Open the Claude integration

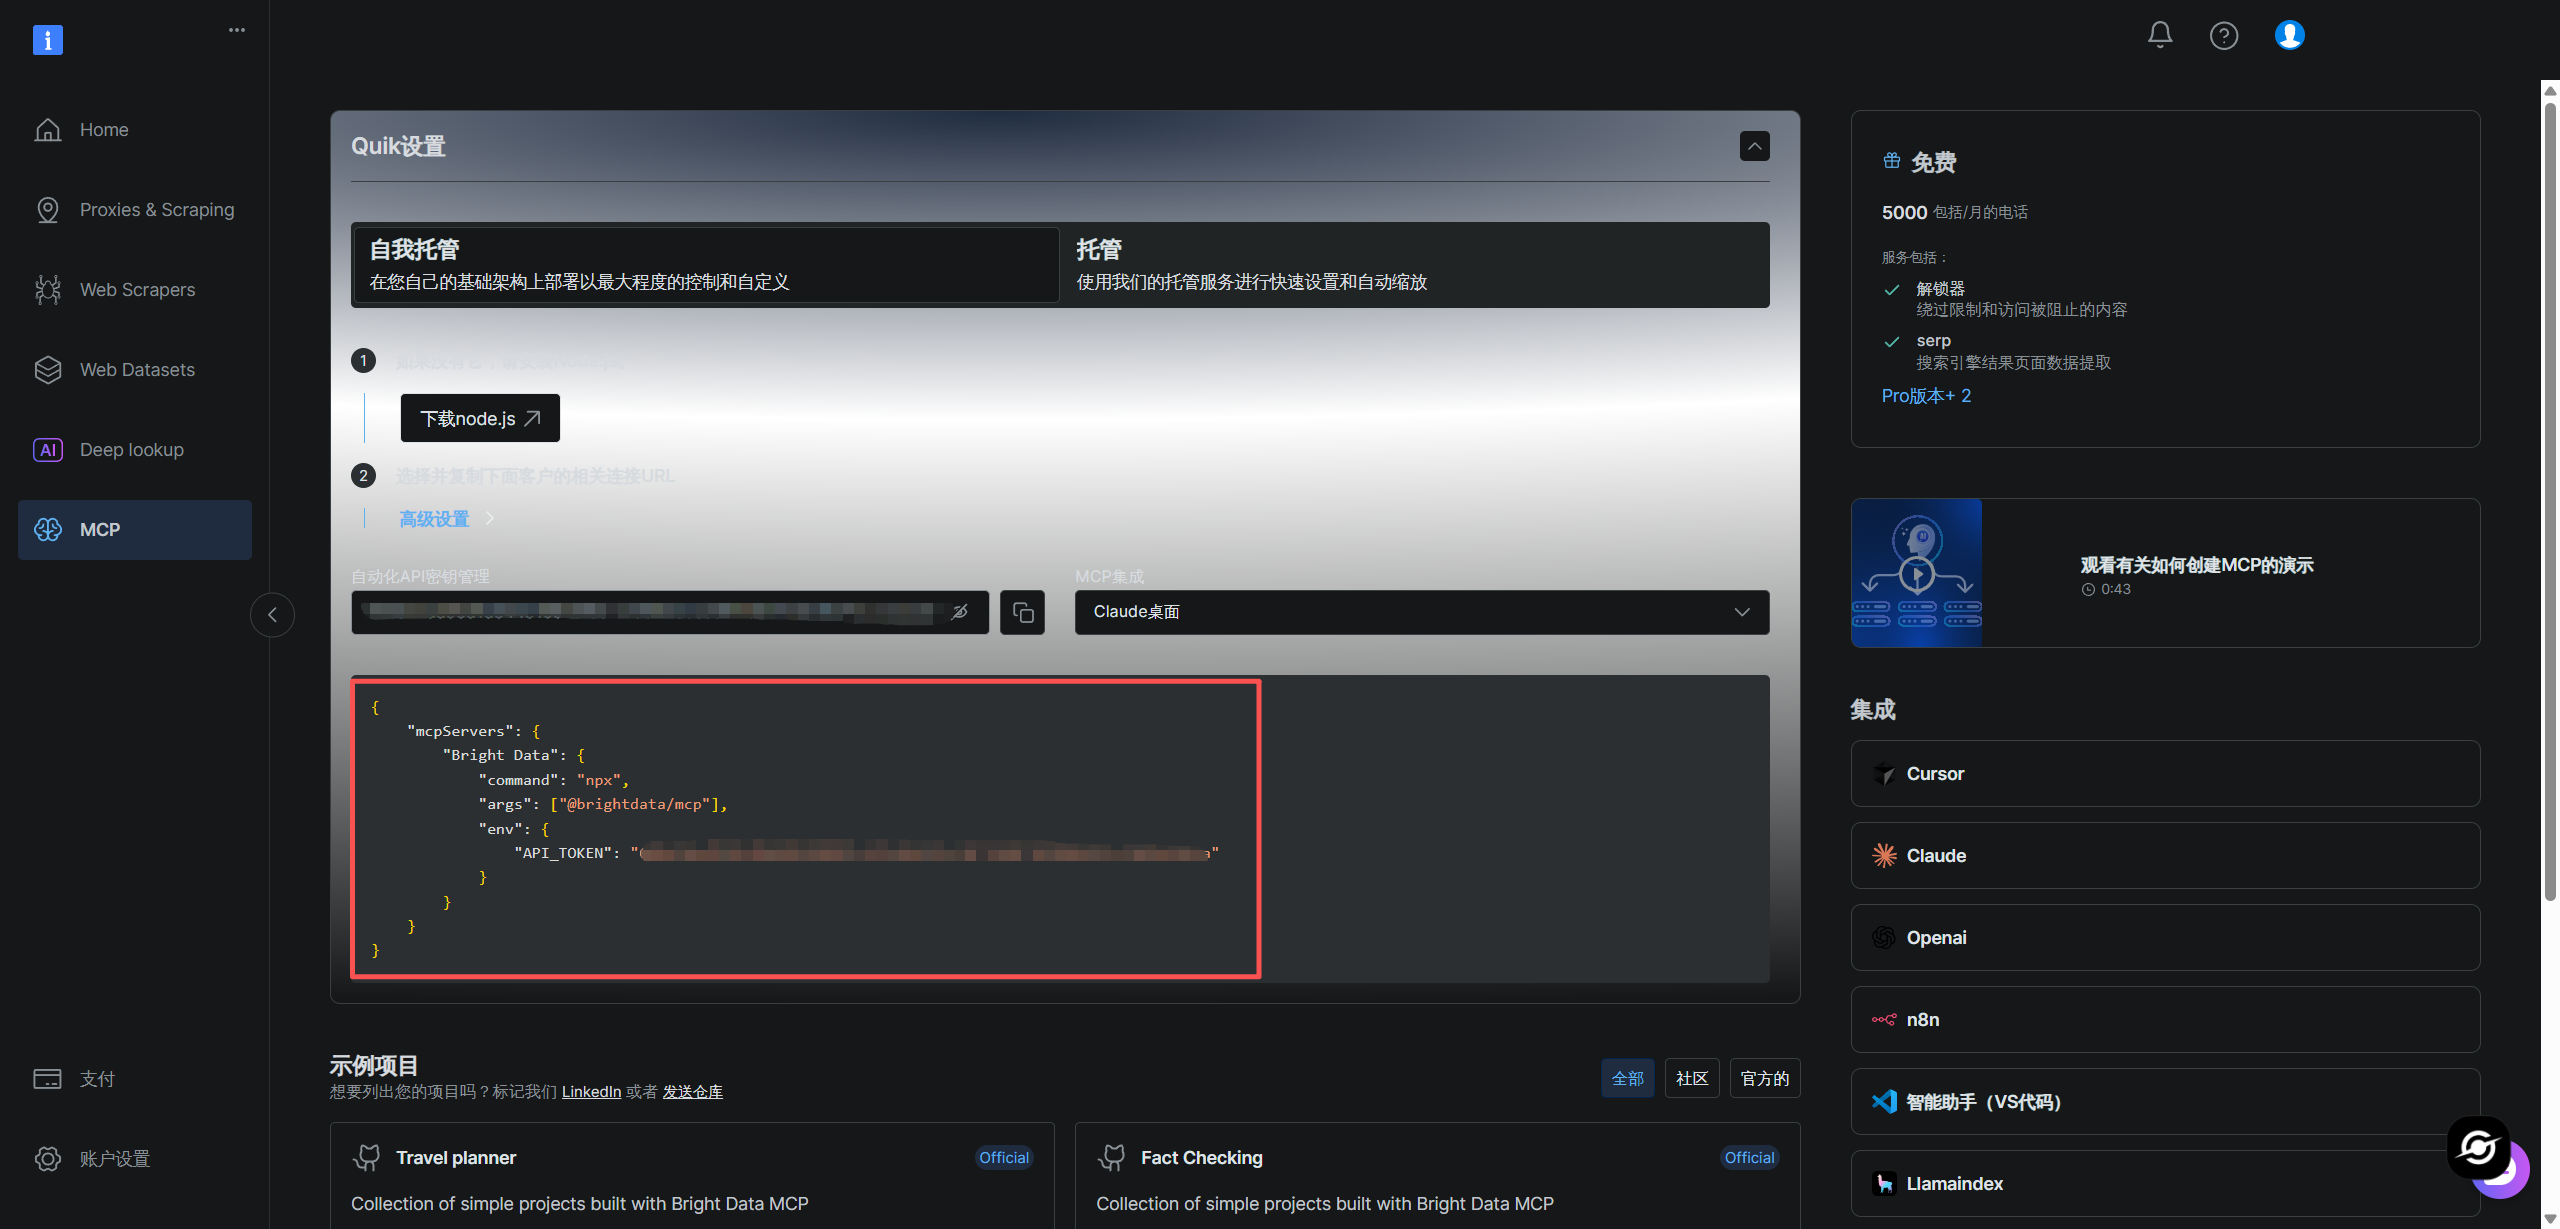point(2165,856)
